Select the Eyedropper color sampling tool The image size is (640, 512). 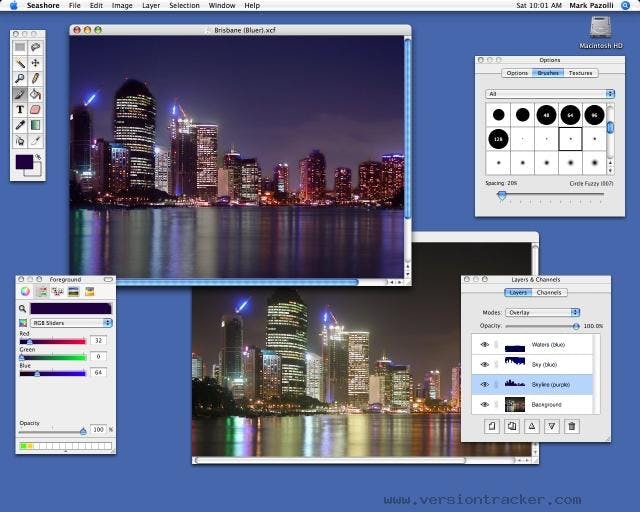click(20, 125)
